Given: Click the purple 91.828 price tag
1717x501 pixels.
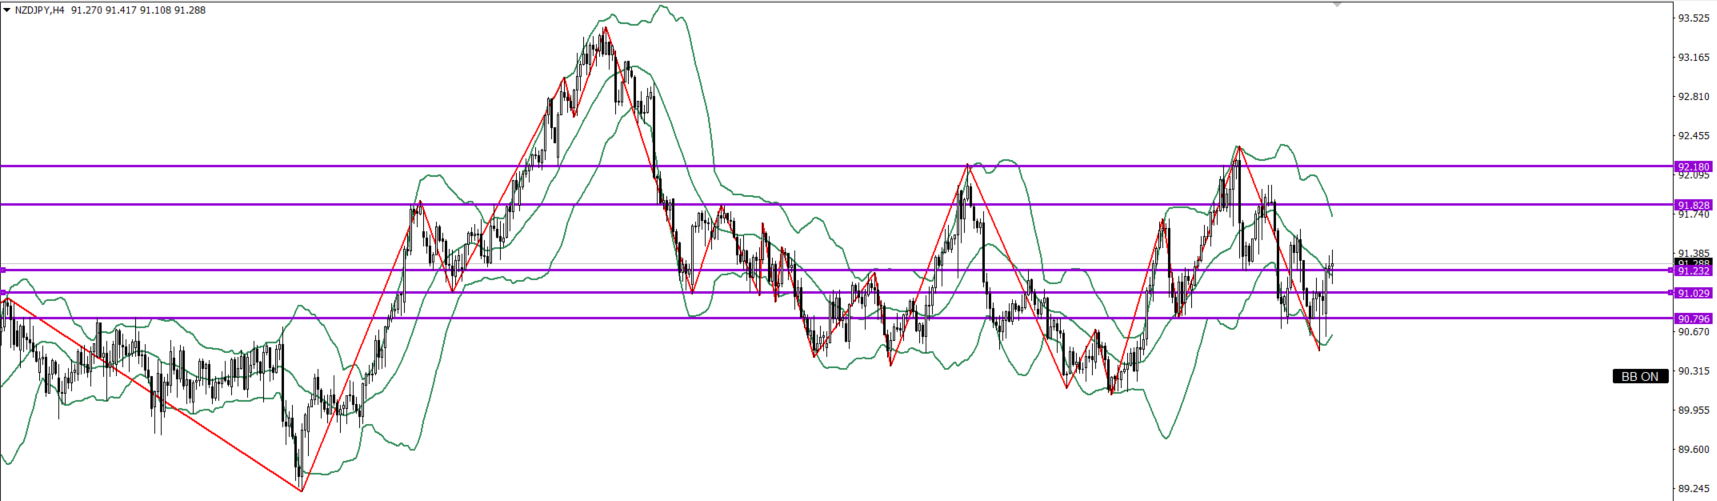Looking at the screenshot, I should point(1694,205).
